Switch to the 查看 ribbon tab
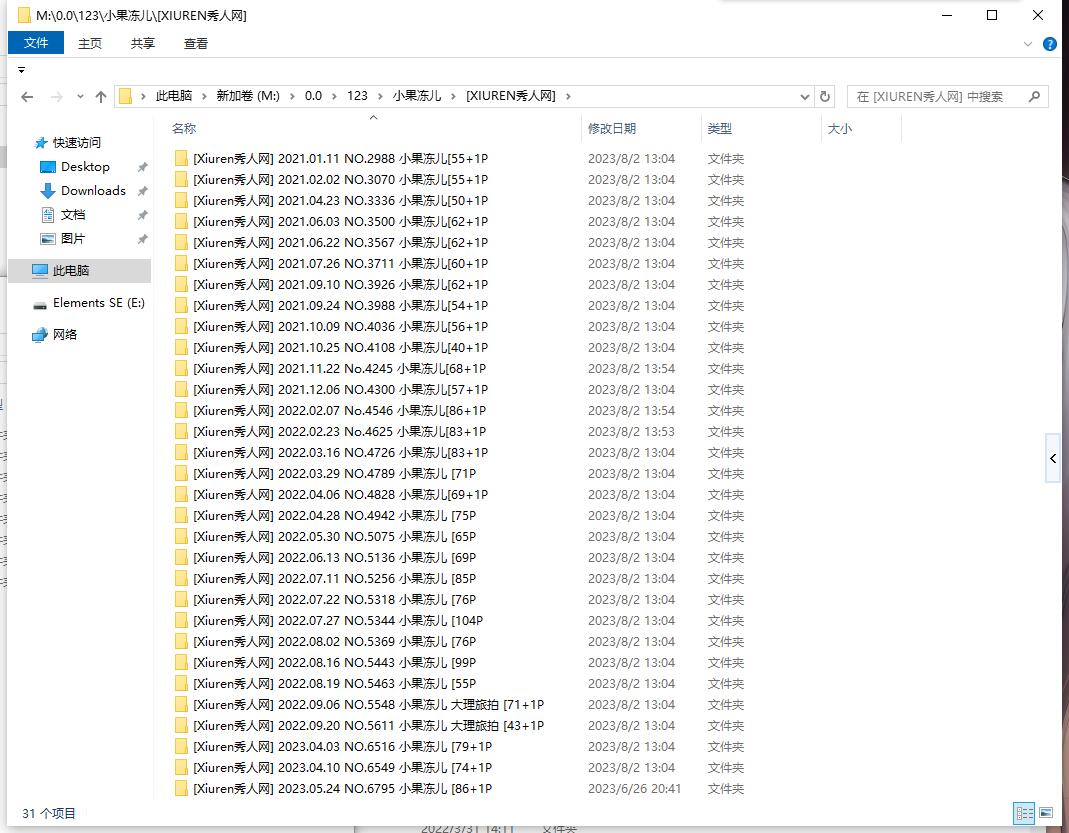The height and width of the screenshot is (833, 1069). (196, 44)
